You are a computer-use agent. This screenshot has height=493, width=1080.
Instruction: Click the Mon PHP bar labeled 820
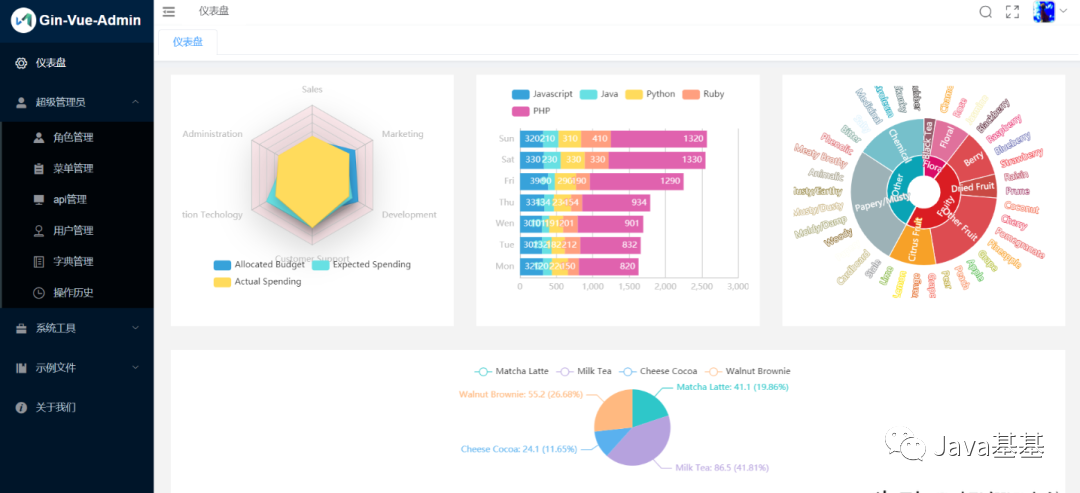[609, 266]
